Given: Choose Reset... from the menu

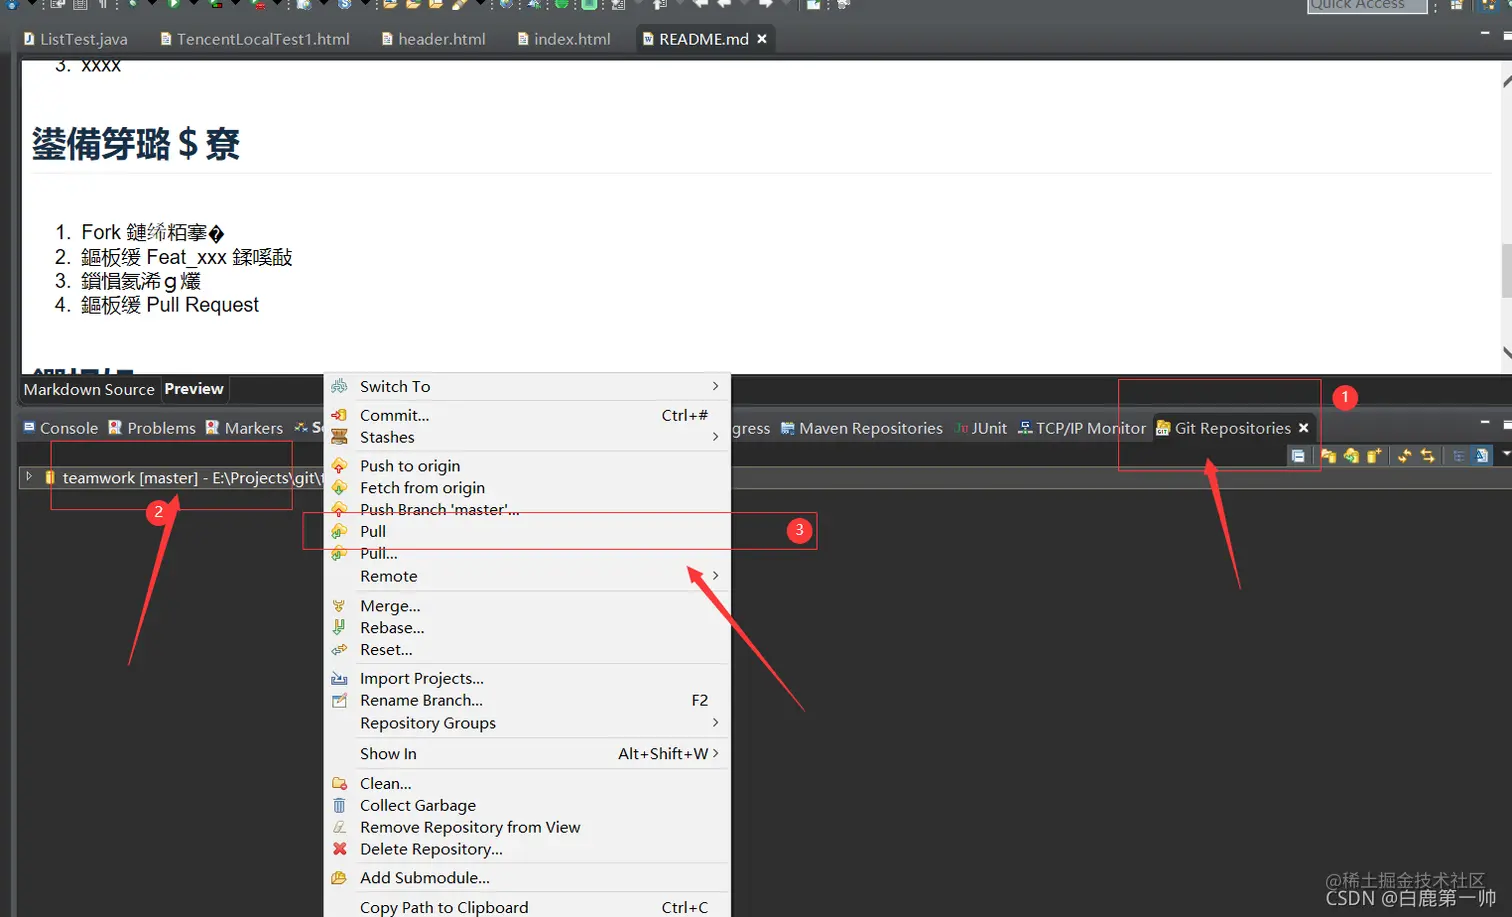Looking at the screenshot, I should click(527, 650).
